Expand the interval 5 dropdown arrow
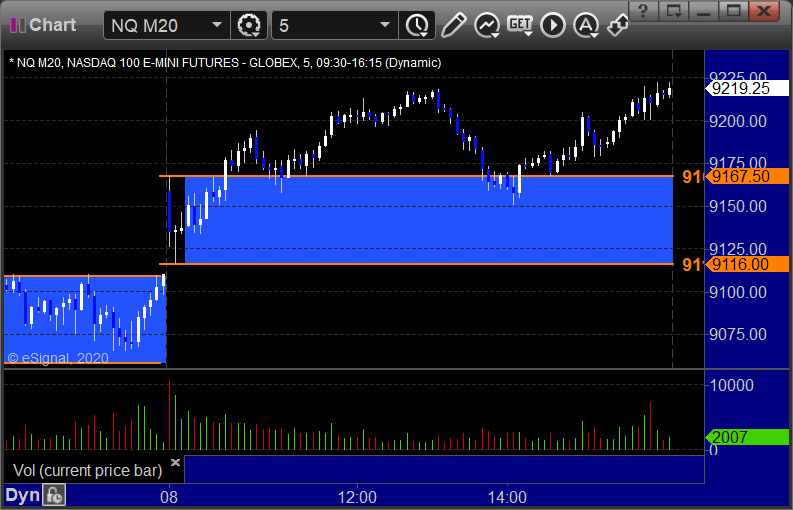Viewport: 793px width, 510px height. (385, 25)
